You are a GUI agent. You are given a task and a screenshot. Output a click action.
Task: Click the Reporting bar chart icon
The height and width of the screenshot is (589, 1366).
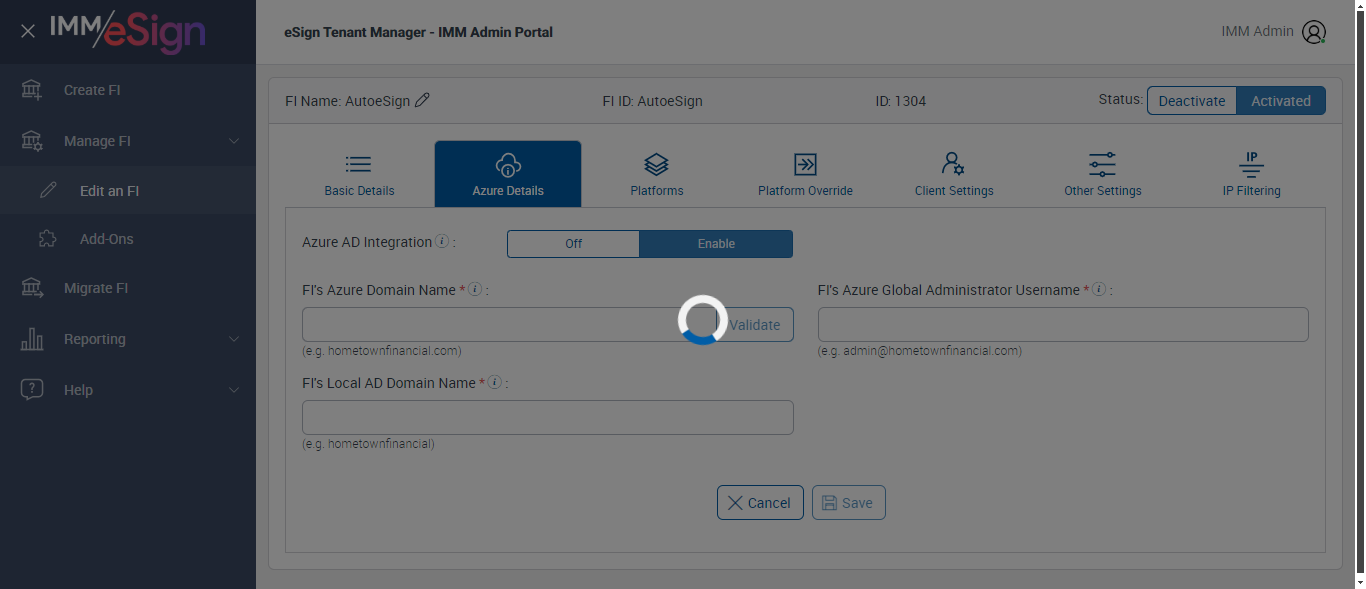[x=32, y=339]
